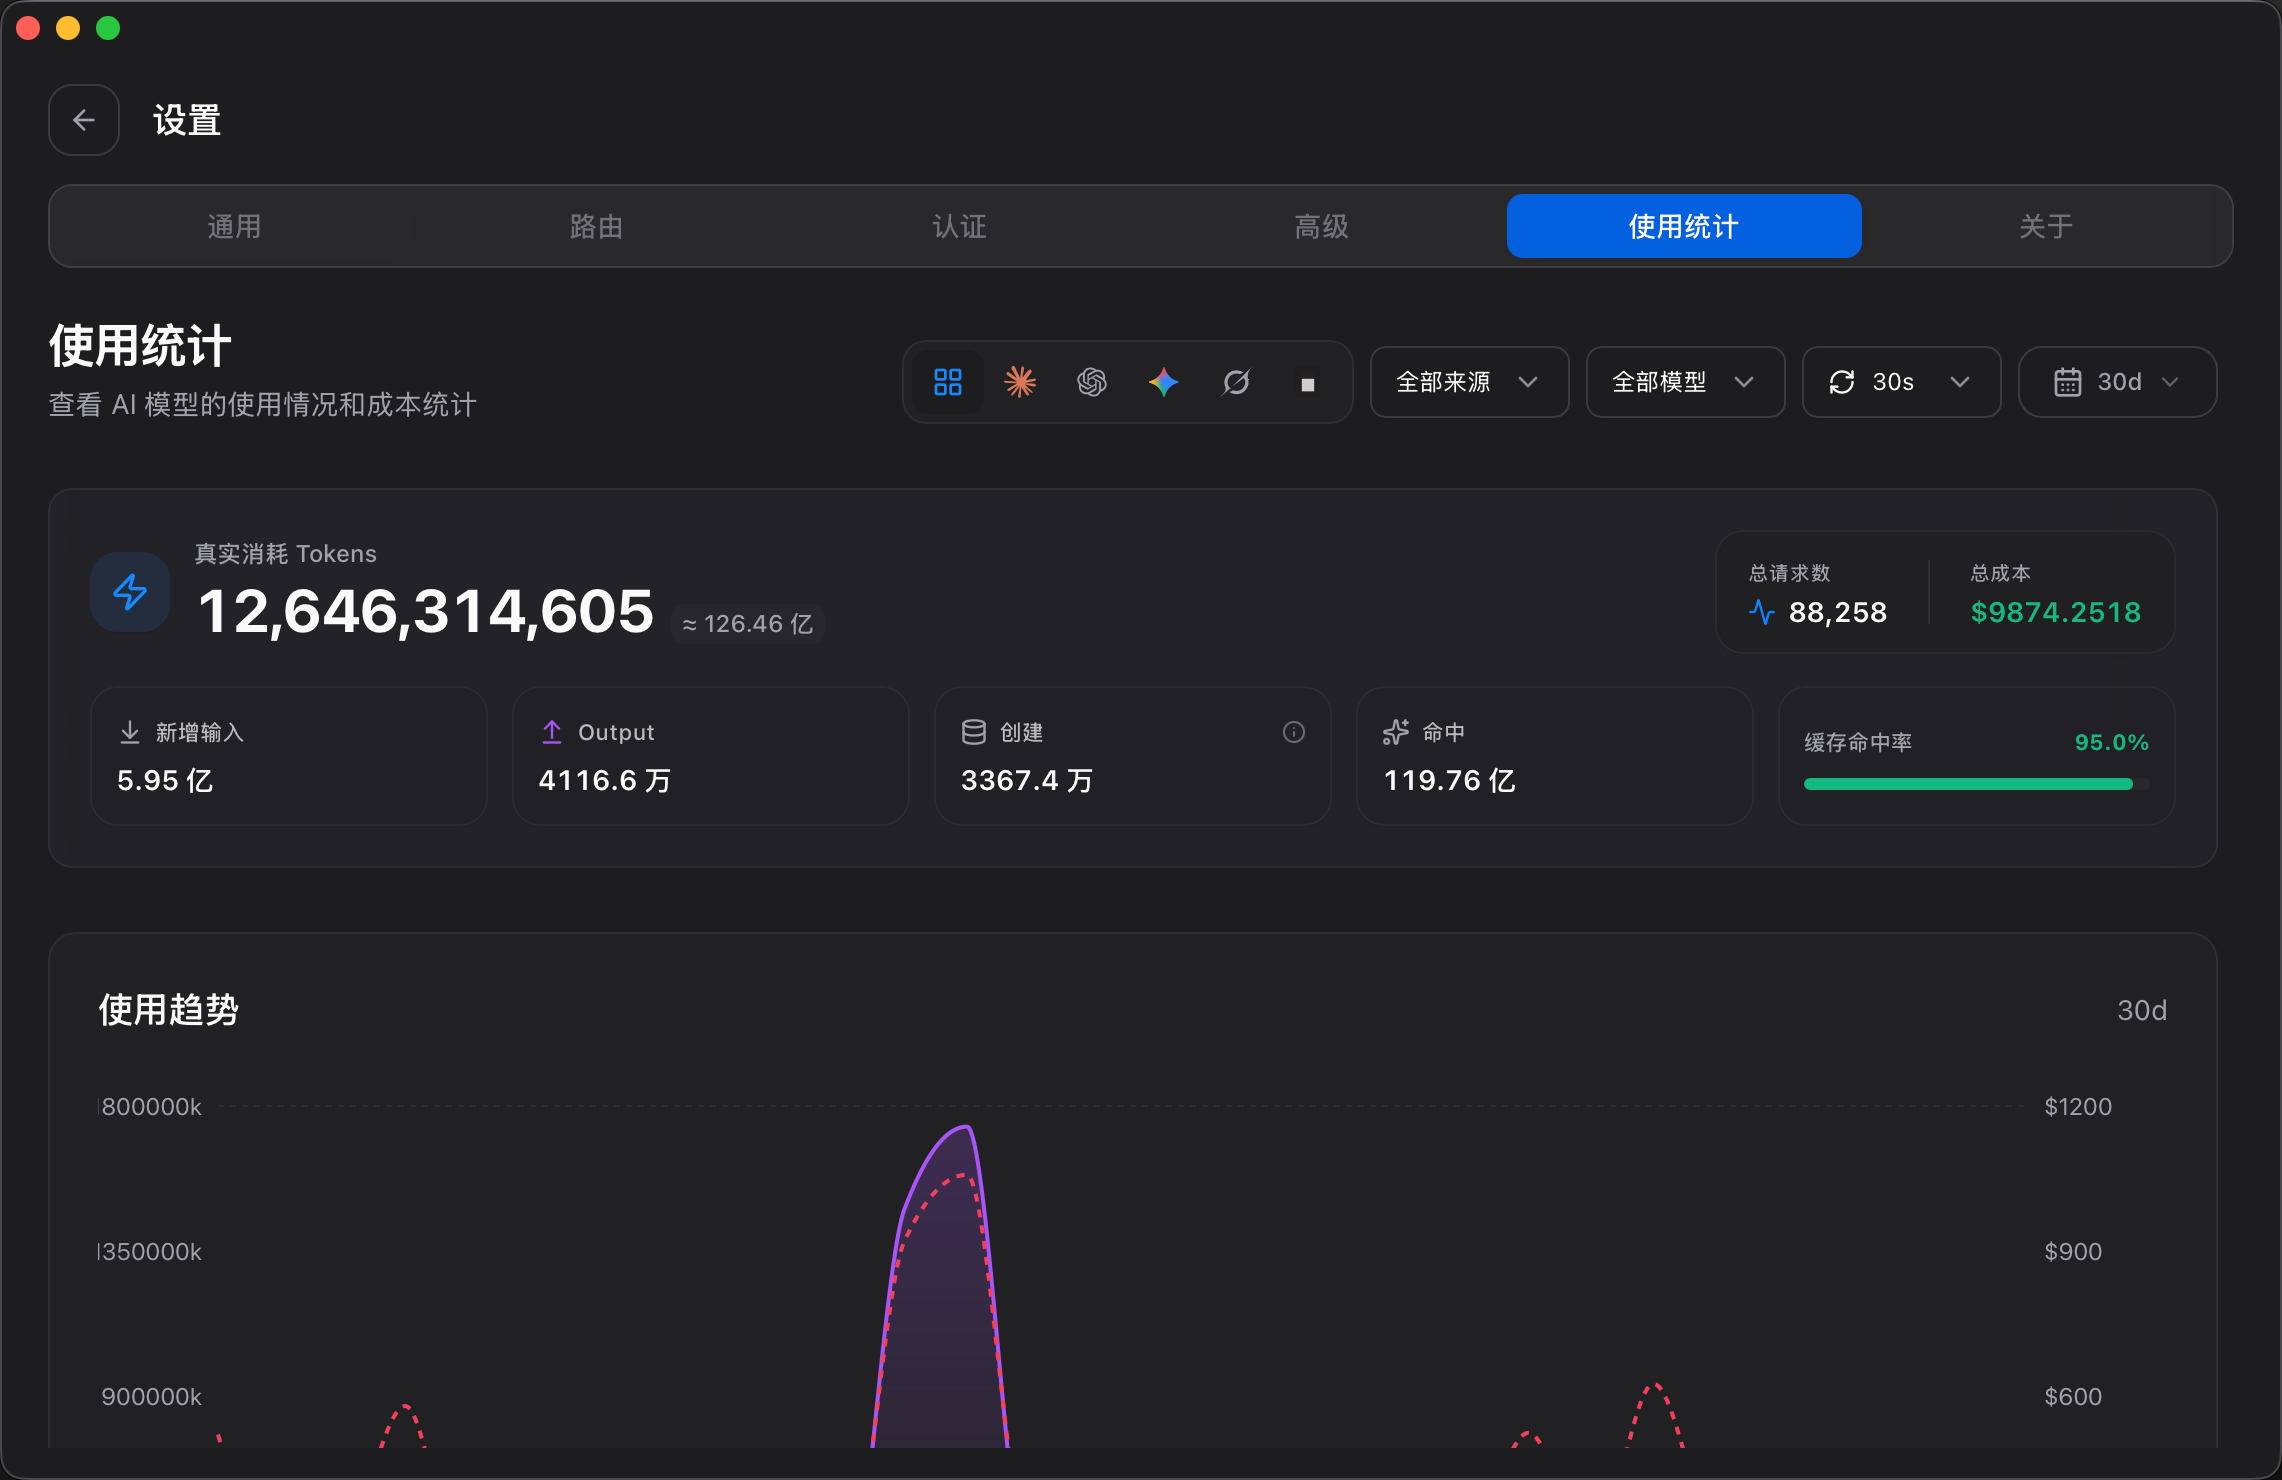Image resolution: width=2282 pixels, height=1480 pixels.
Task: Click the pulse icon beside 88,258
Action: point(1762,612)
